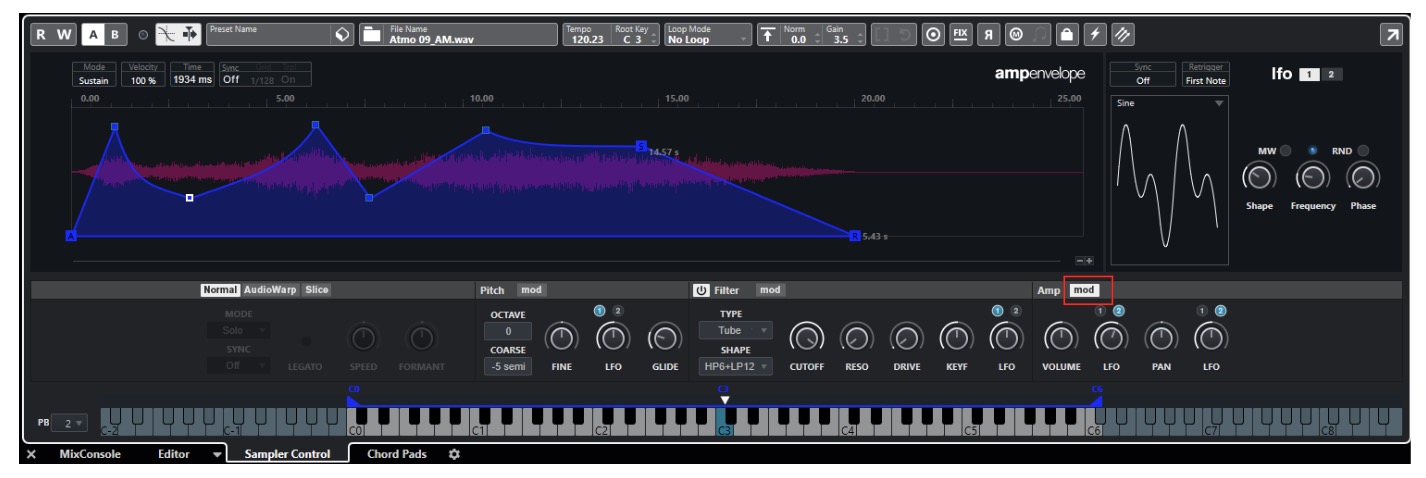Screen dimensions: 1426x478
Task: Select Normal playback mode tab
Action: [220, 290]
